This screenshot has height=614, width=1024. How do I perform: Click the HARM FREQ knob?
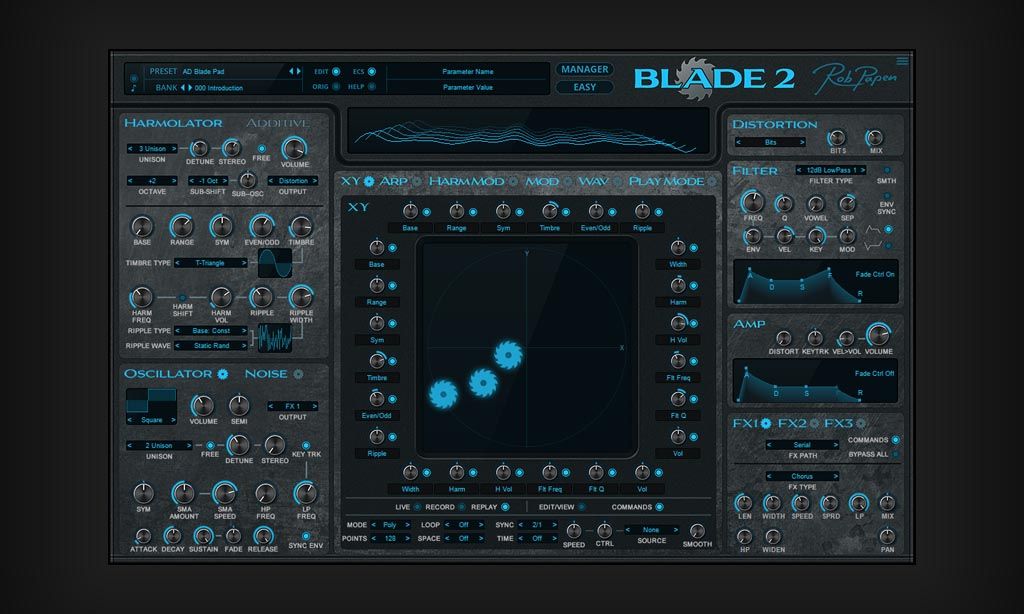coord(142,297)
